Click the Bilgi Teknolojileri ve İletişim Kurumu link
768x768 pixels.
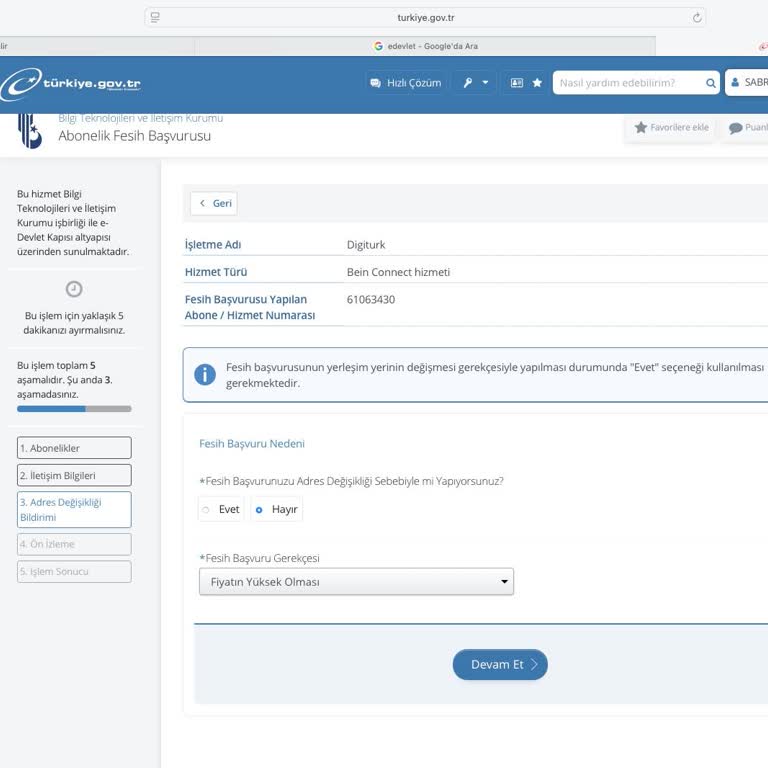[141, 118]
